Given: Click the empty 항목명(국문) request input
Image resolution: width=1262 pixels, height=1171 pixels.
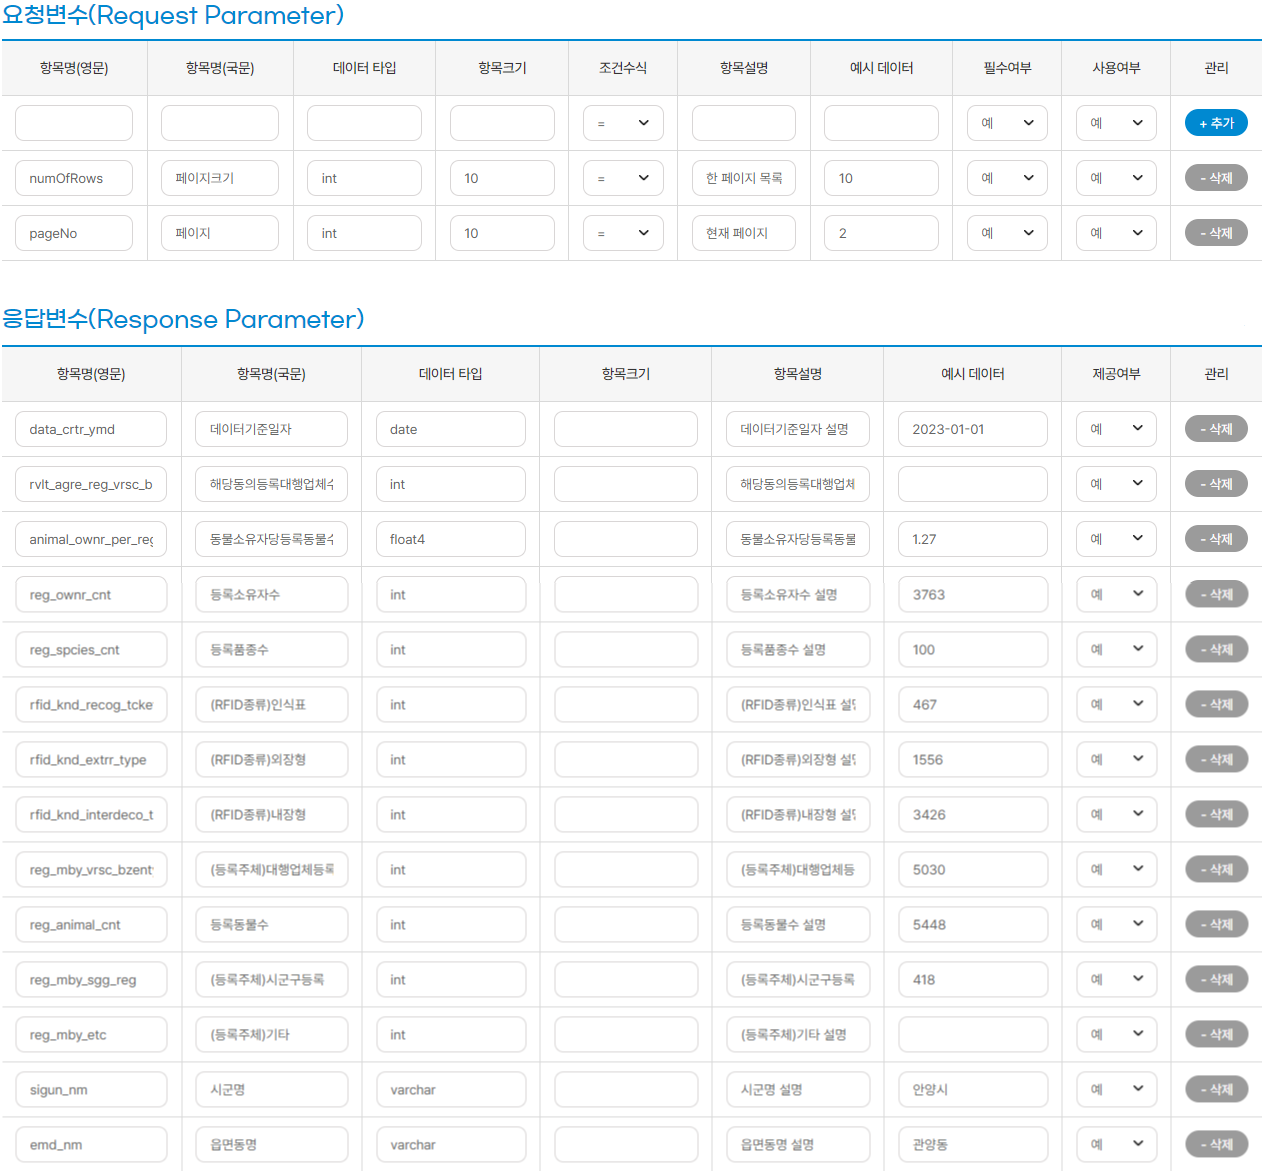Looking at the screenshot, I should (220, 123).
